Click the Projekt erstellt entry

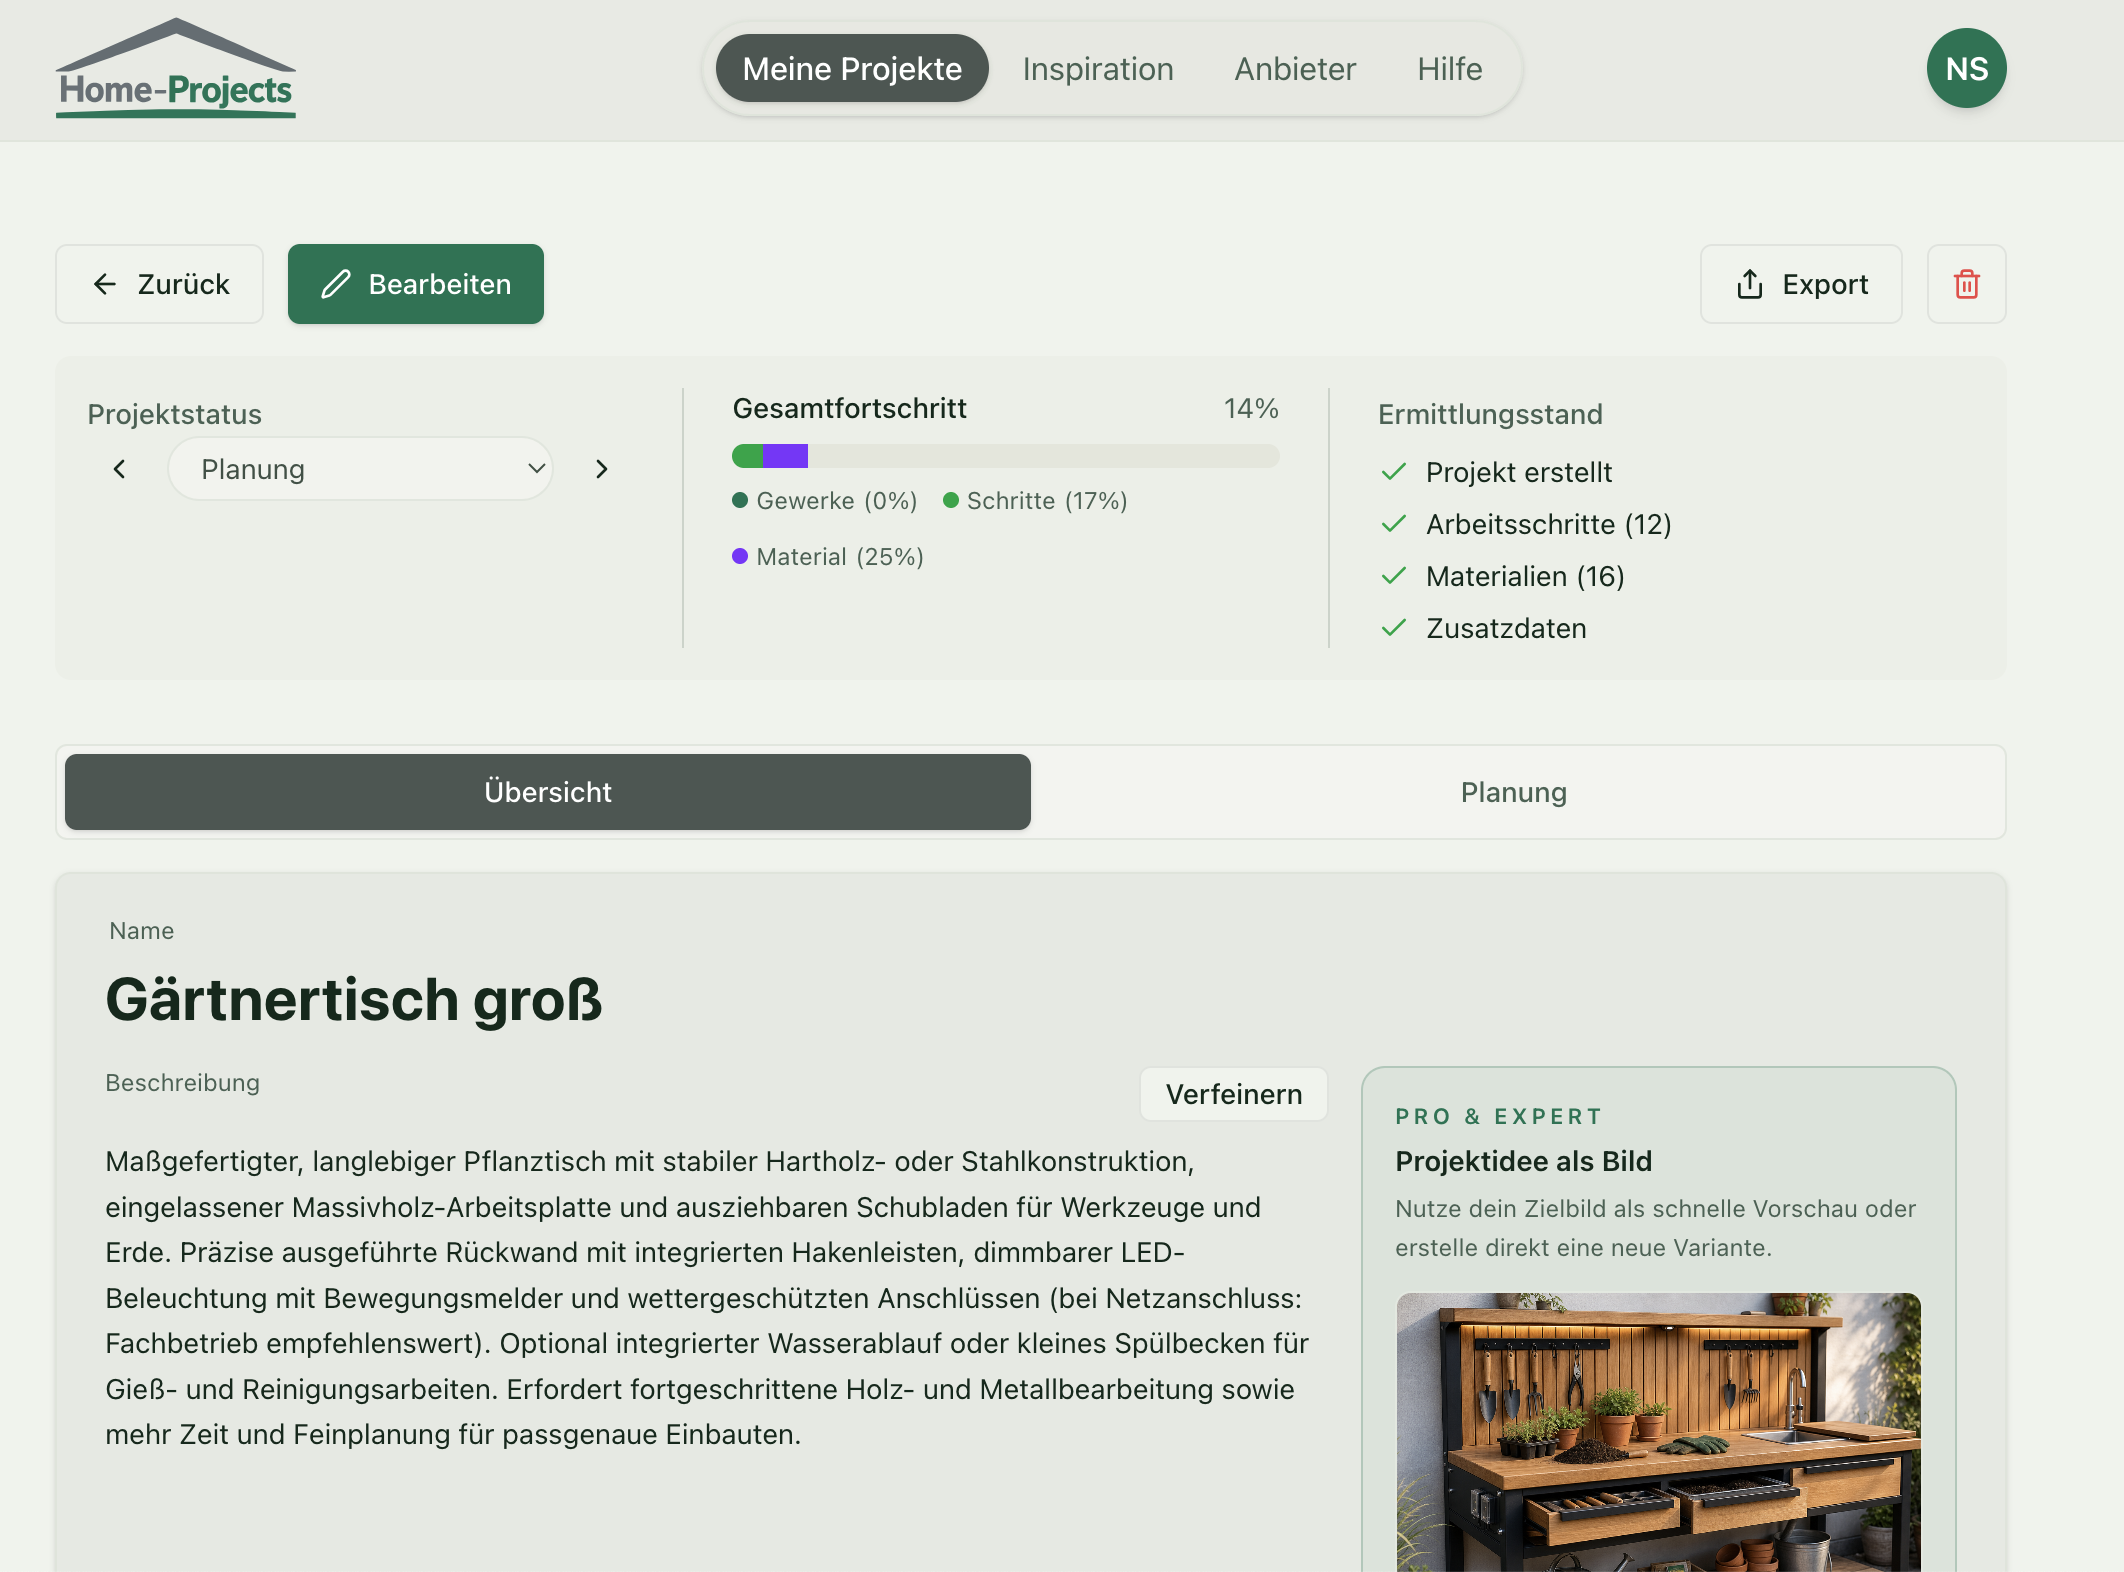coord(1519,472)
